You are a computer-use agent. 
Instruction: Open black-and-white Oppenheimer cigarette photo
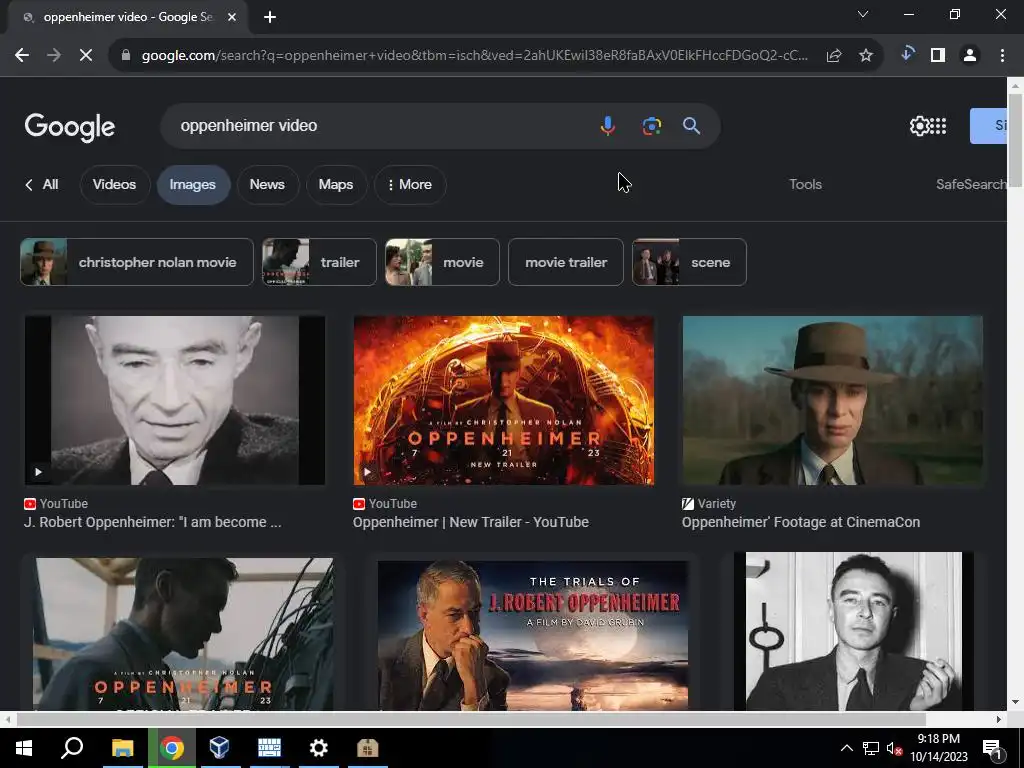[854, 631]
